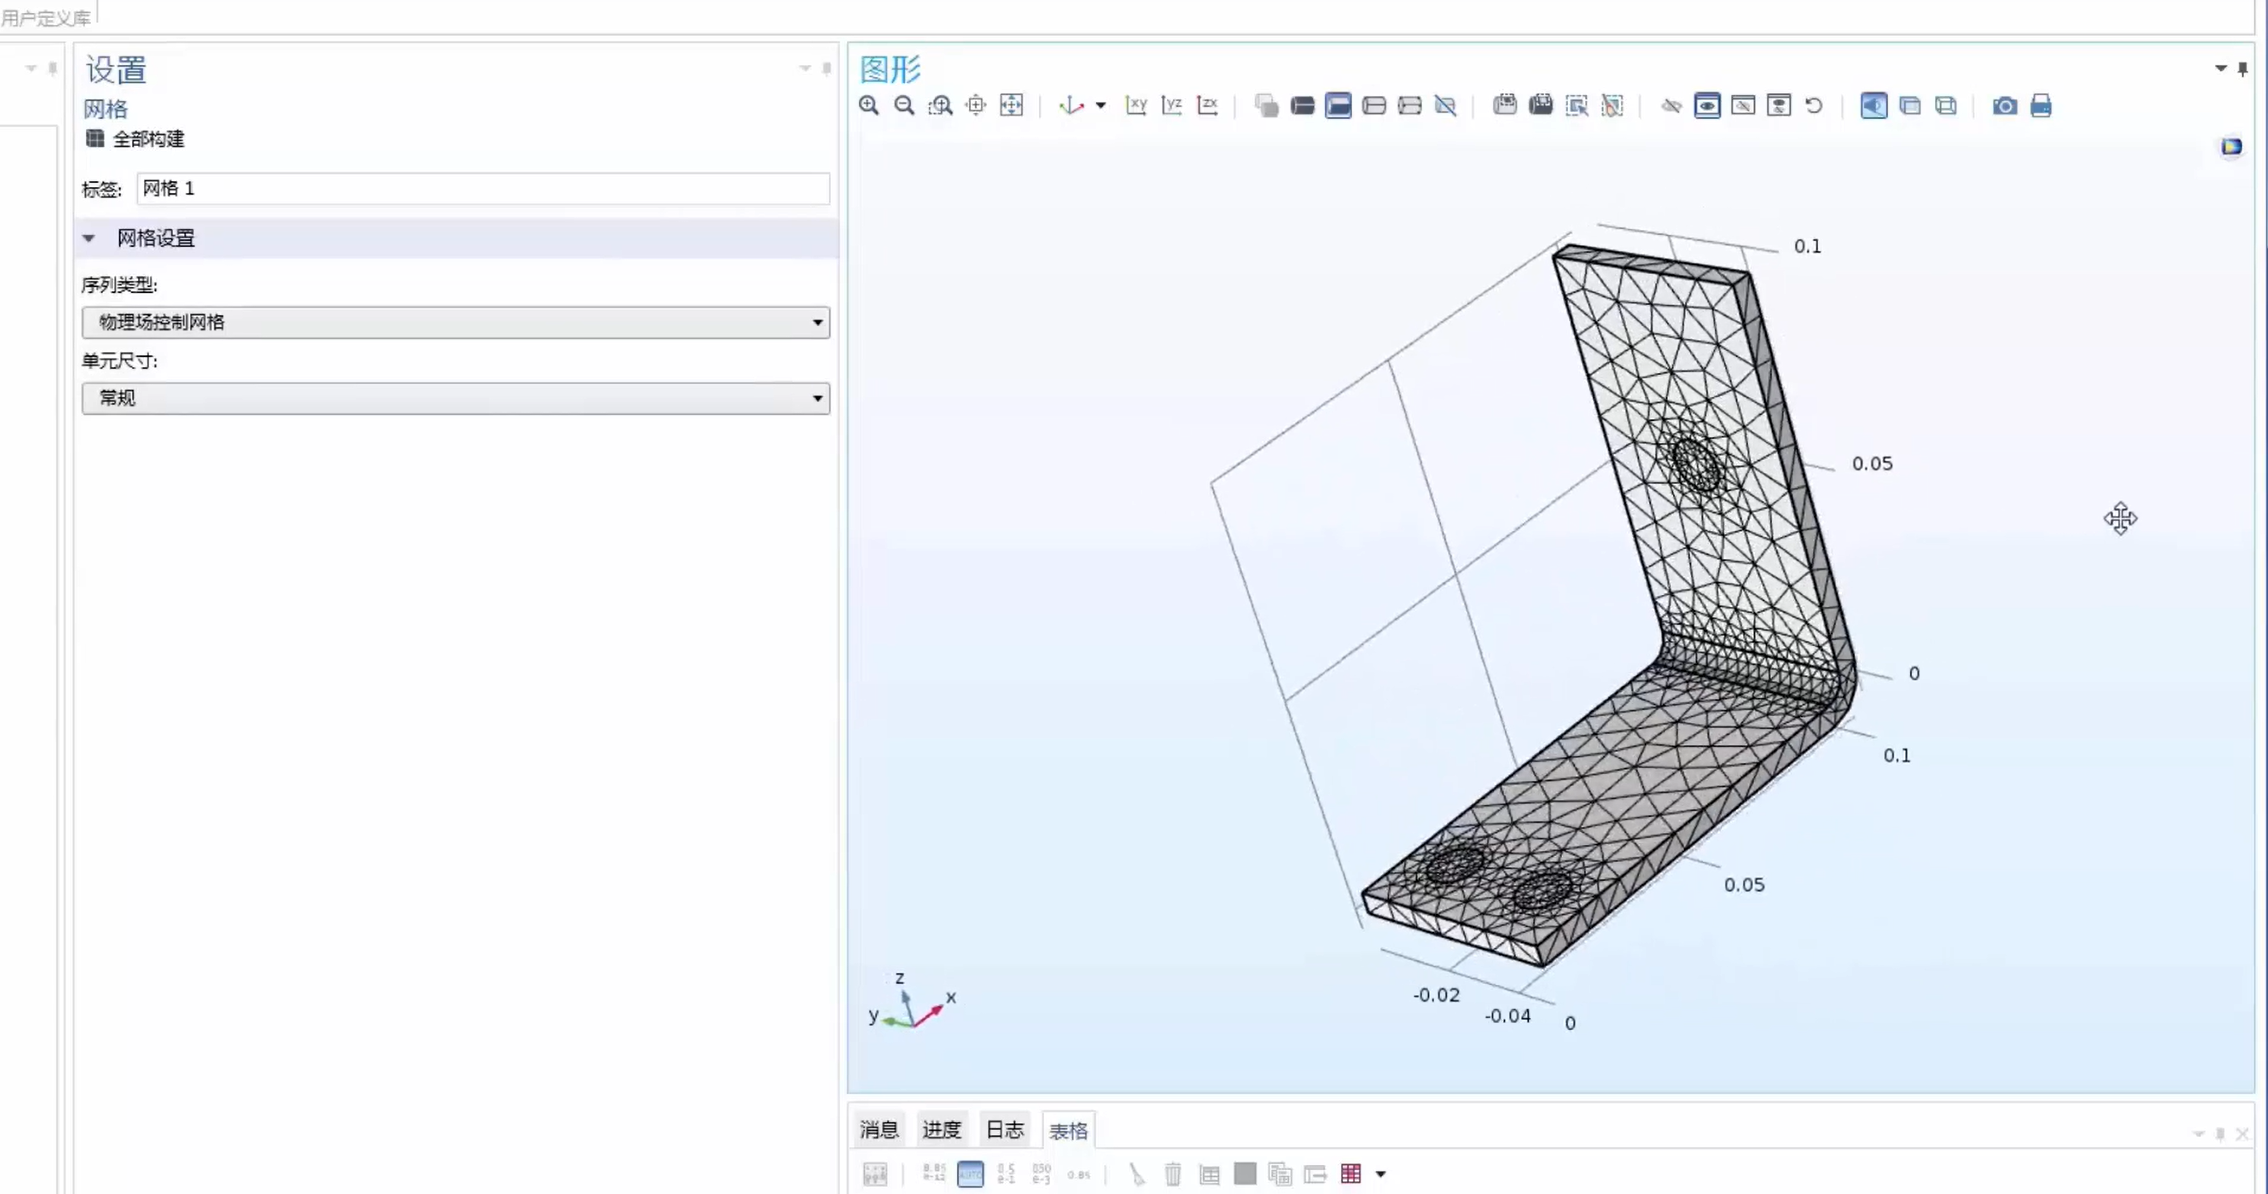Click the pink table grid icon
Viewport: 2268px width, 1194px height.
click(1351, 1174)
